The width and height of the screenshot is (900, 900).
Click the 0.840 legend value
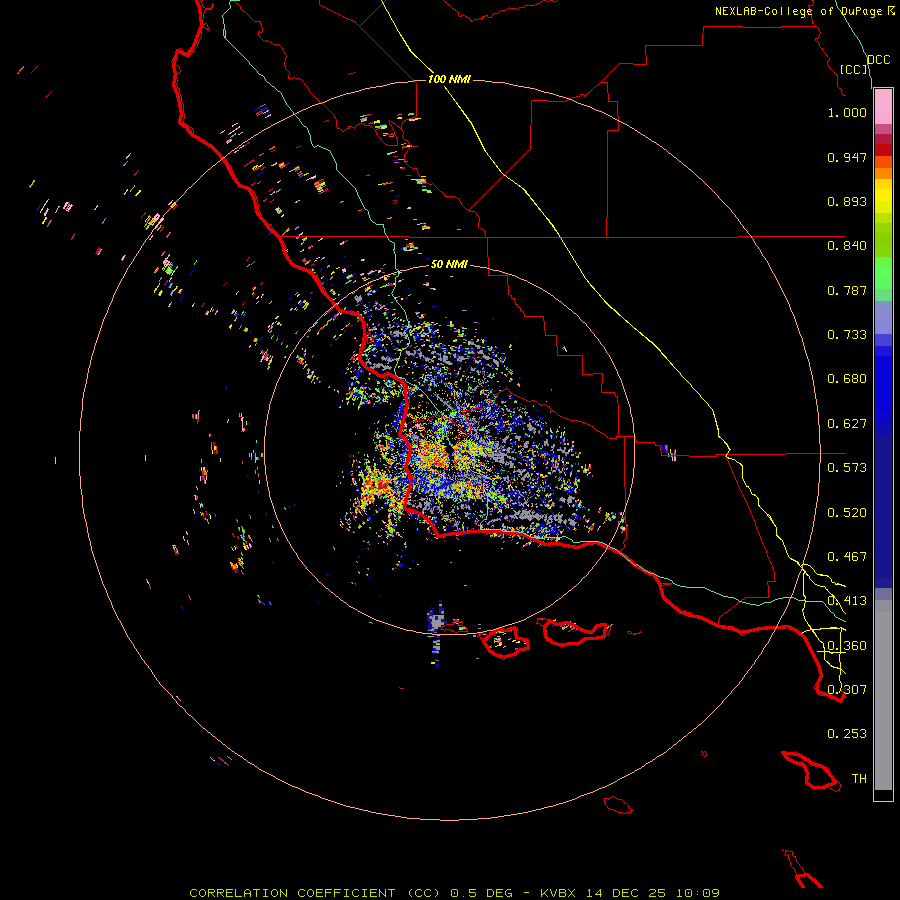pyautogui.click(x=847, y=246)
